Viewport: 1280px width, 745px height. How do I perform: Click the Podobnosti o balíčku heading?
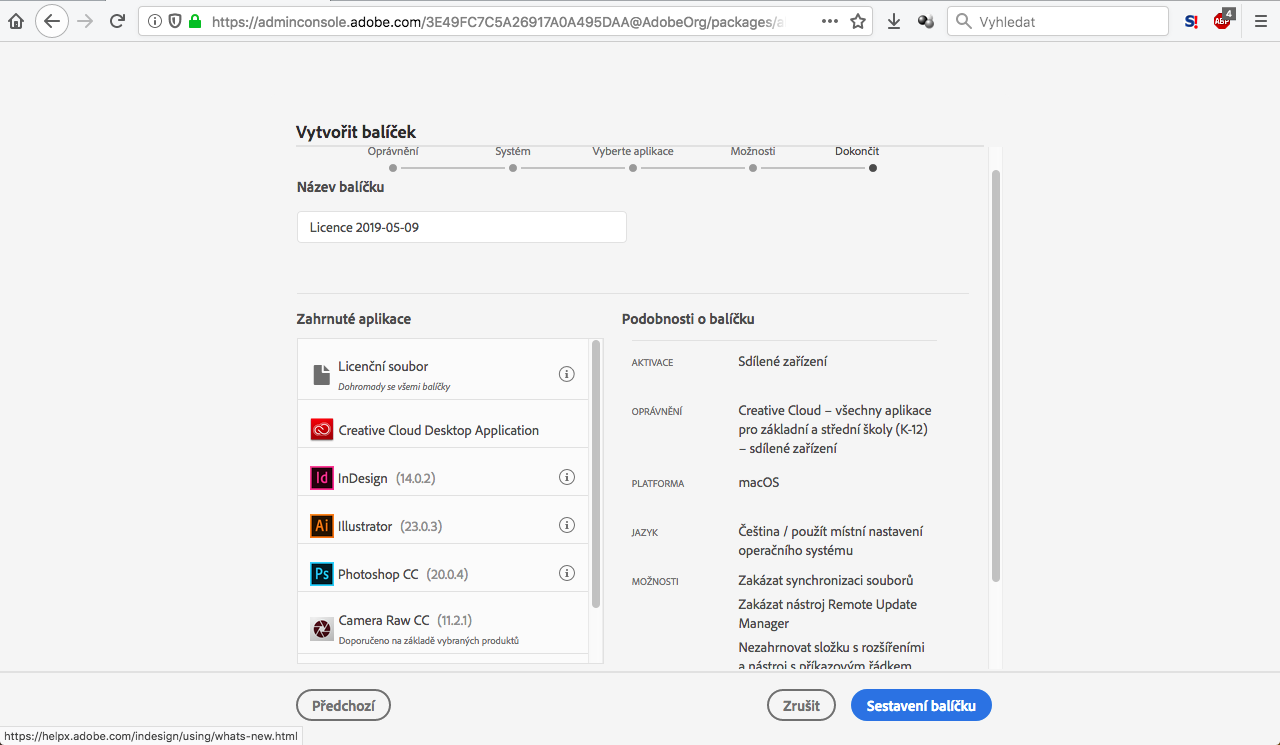click(688, 319)
